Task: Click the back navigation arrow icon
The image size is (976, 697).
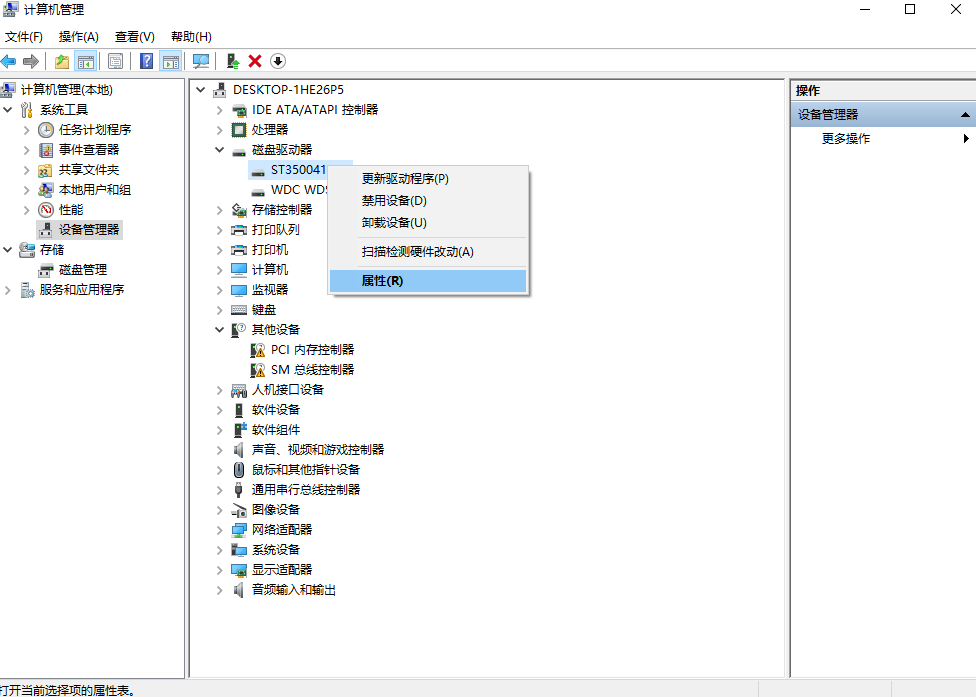Action: [8, 61]
